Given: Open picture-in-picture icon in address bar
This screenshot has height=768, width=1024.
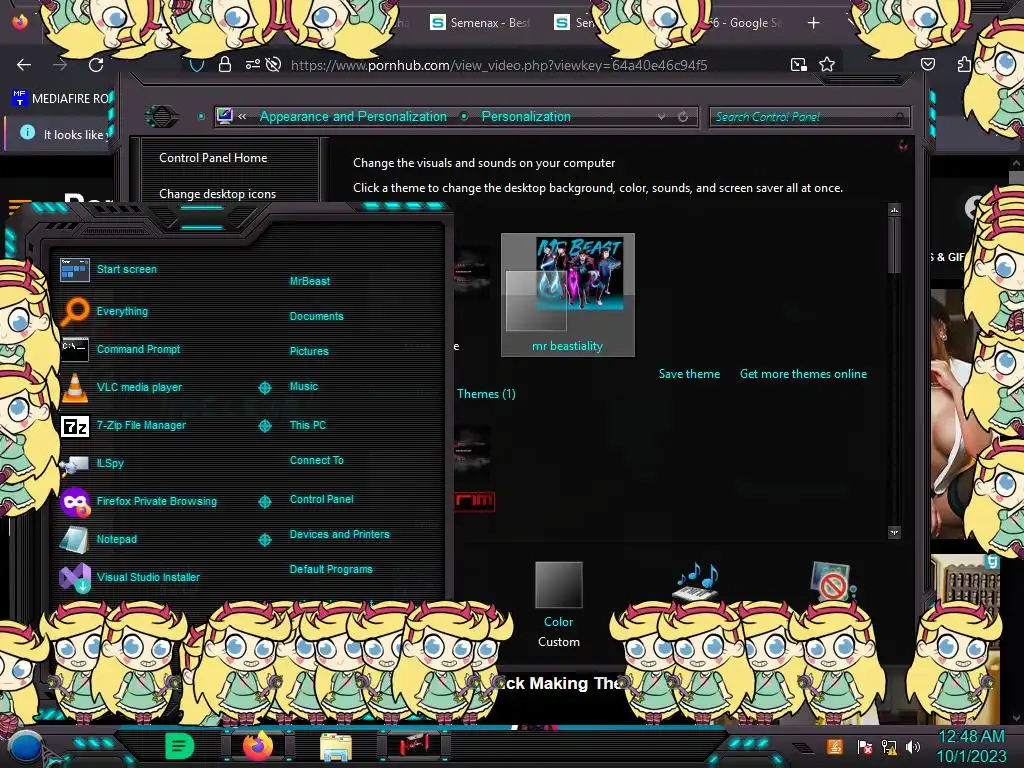Looking at the screenshot, I should [x=799, y=64].
